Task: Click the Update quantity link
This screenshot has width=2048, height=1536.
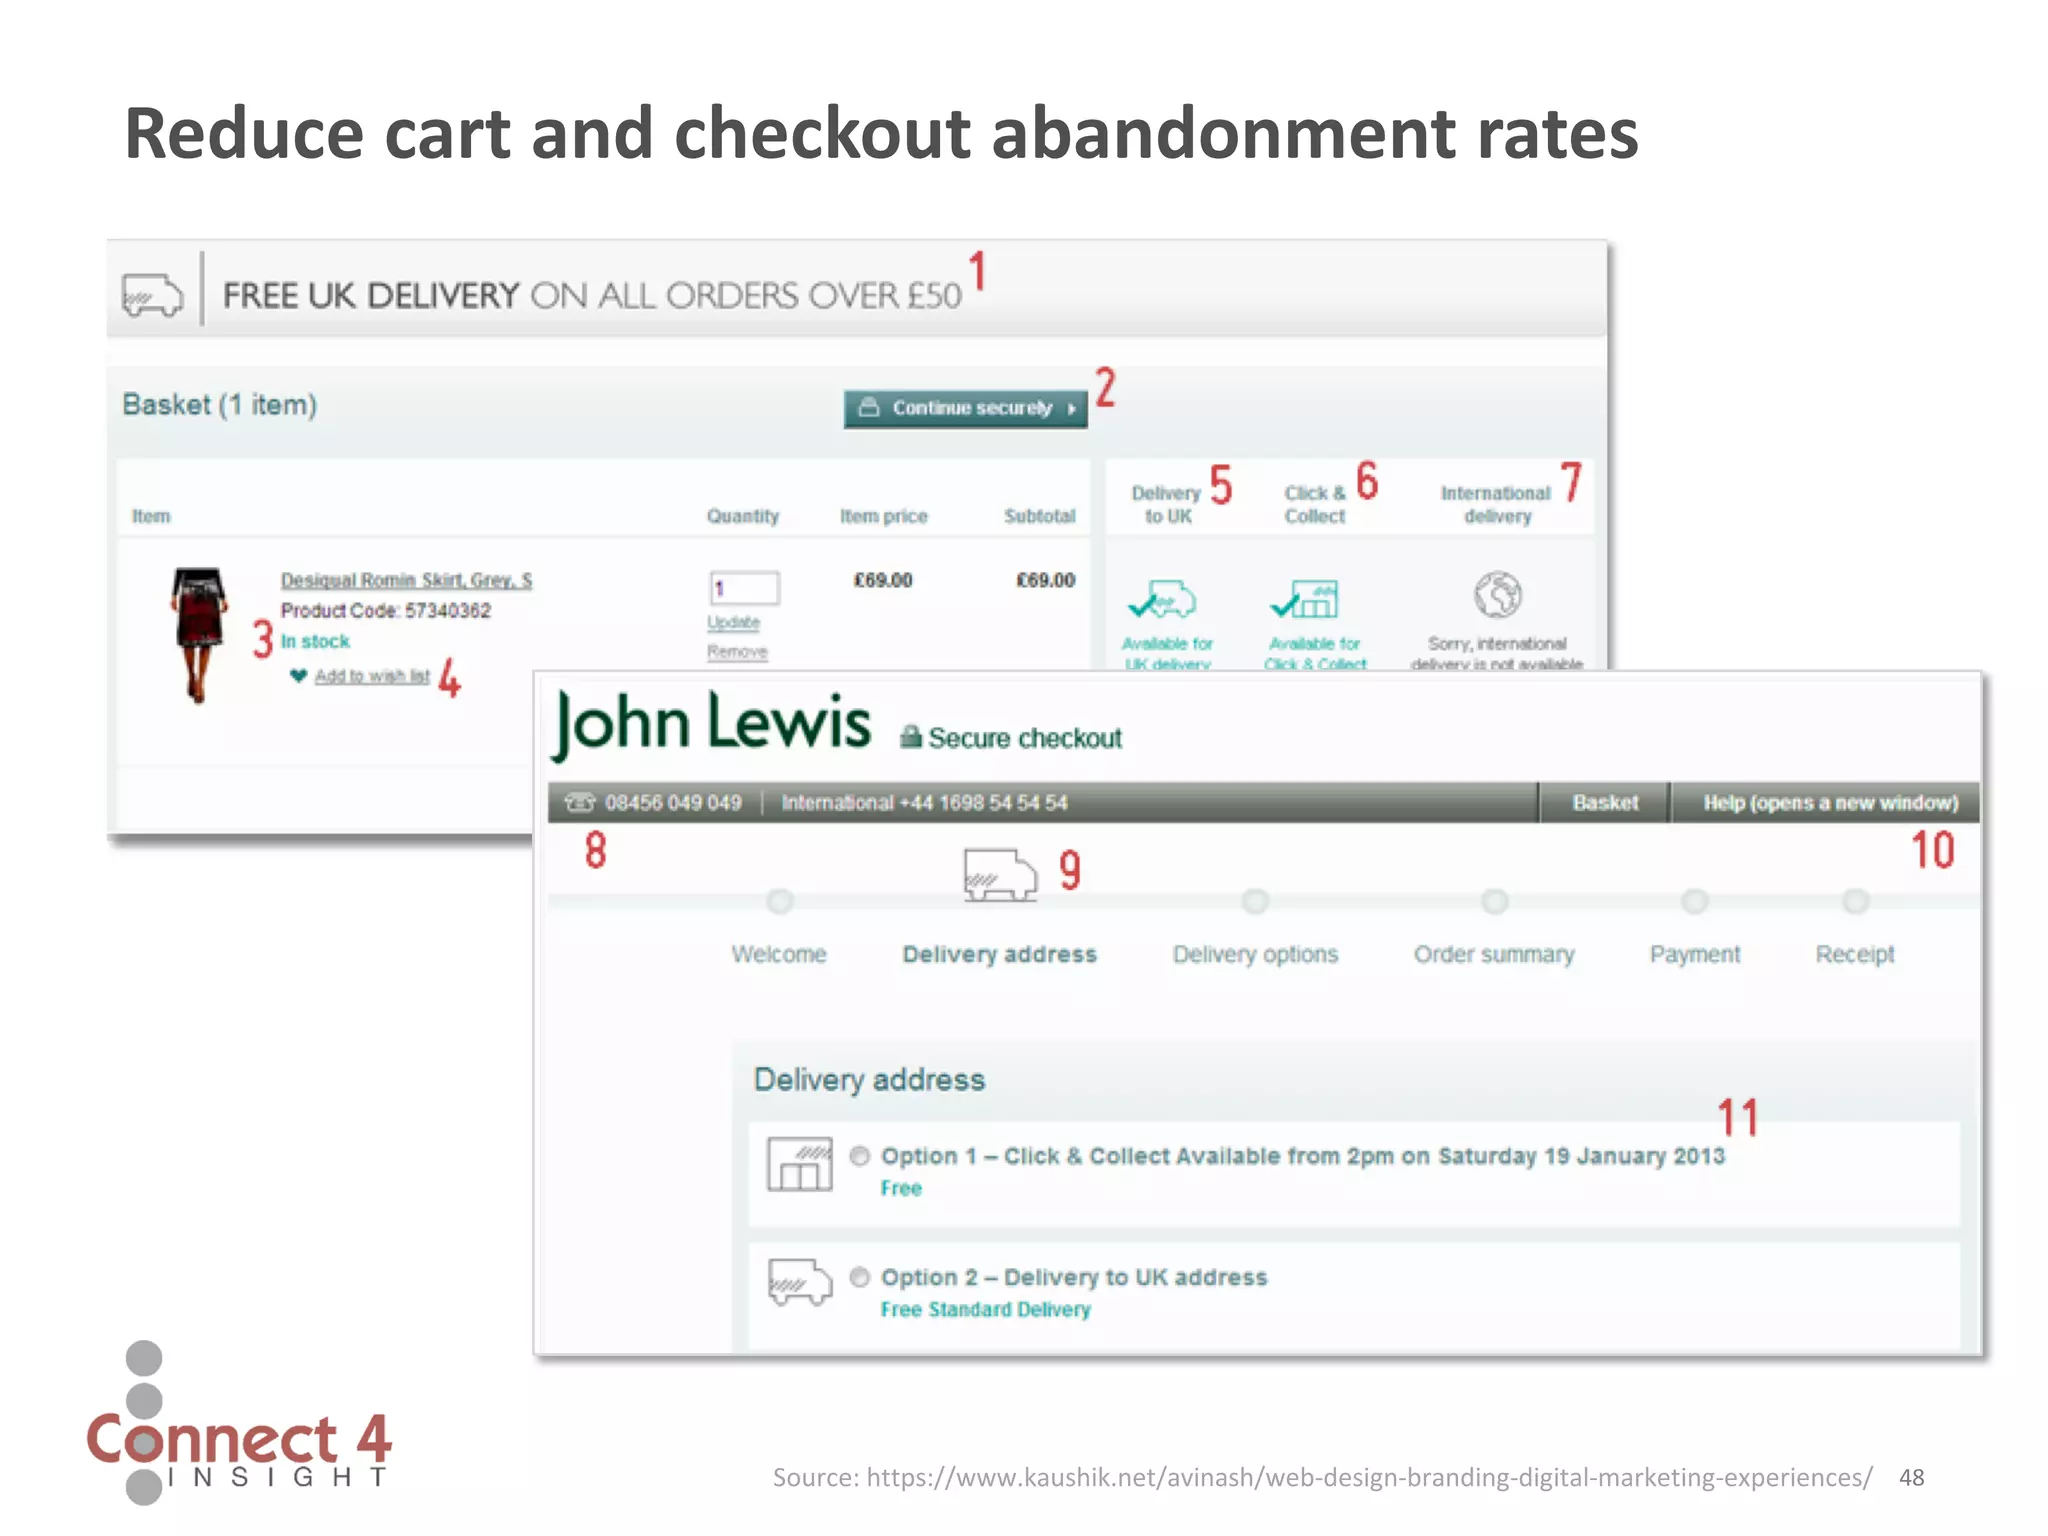Action: 733,622
